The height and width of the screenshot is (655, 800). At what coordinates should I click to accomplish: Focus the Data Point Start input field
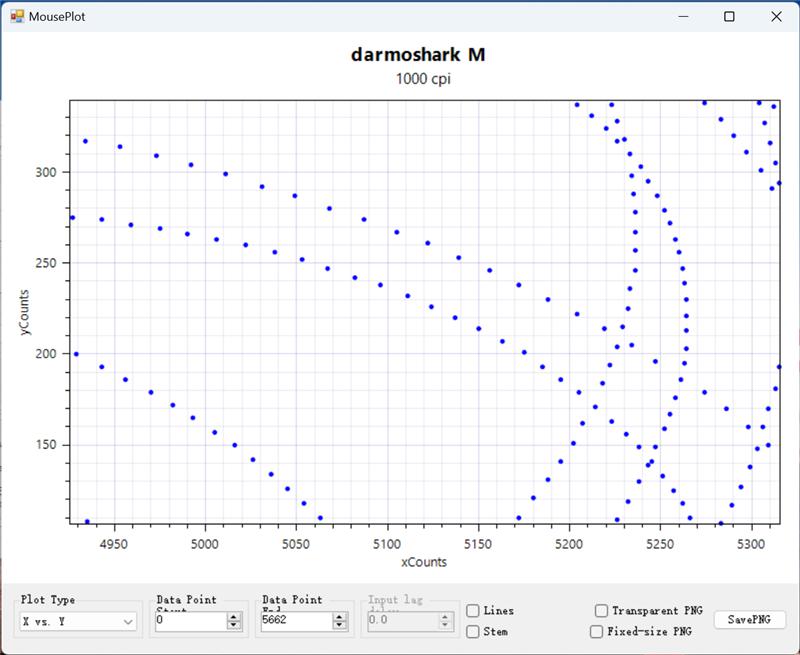tap(190, 621)
